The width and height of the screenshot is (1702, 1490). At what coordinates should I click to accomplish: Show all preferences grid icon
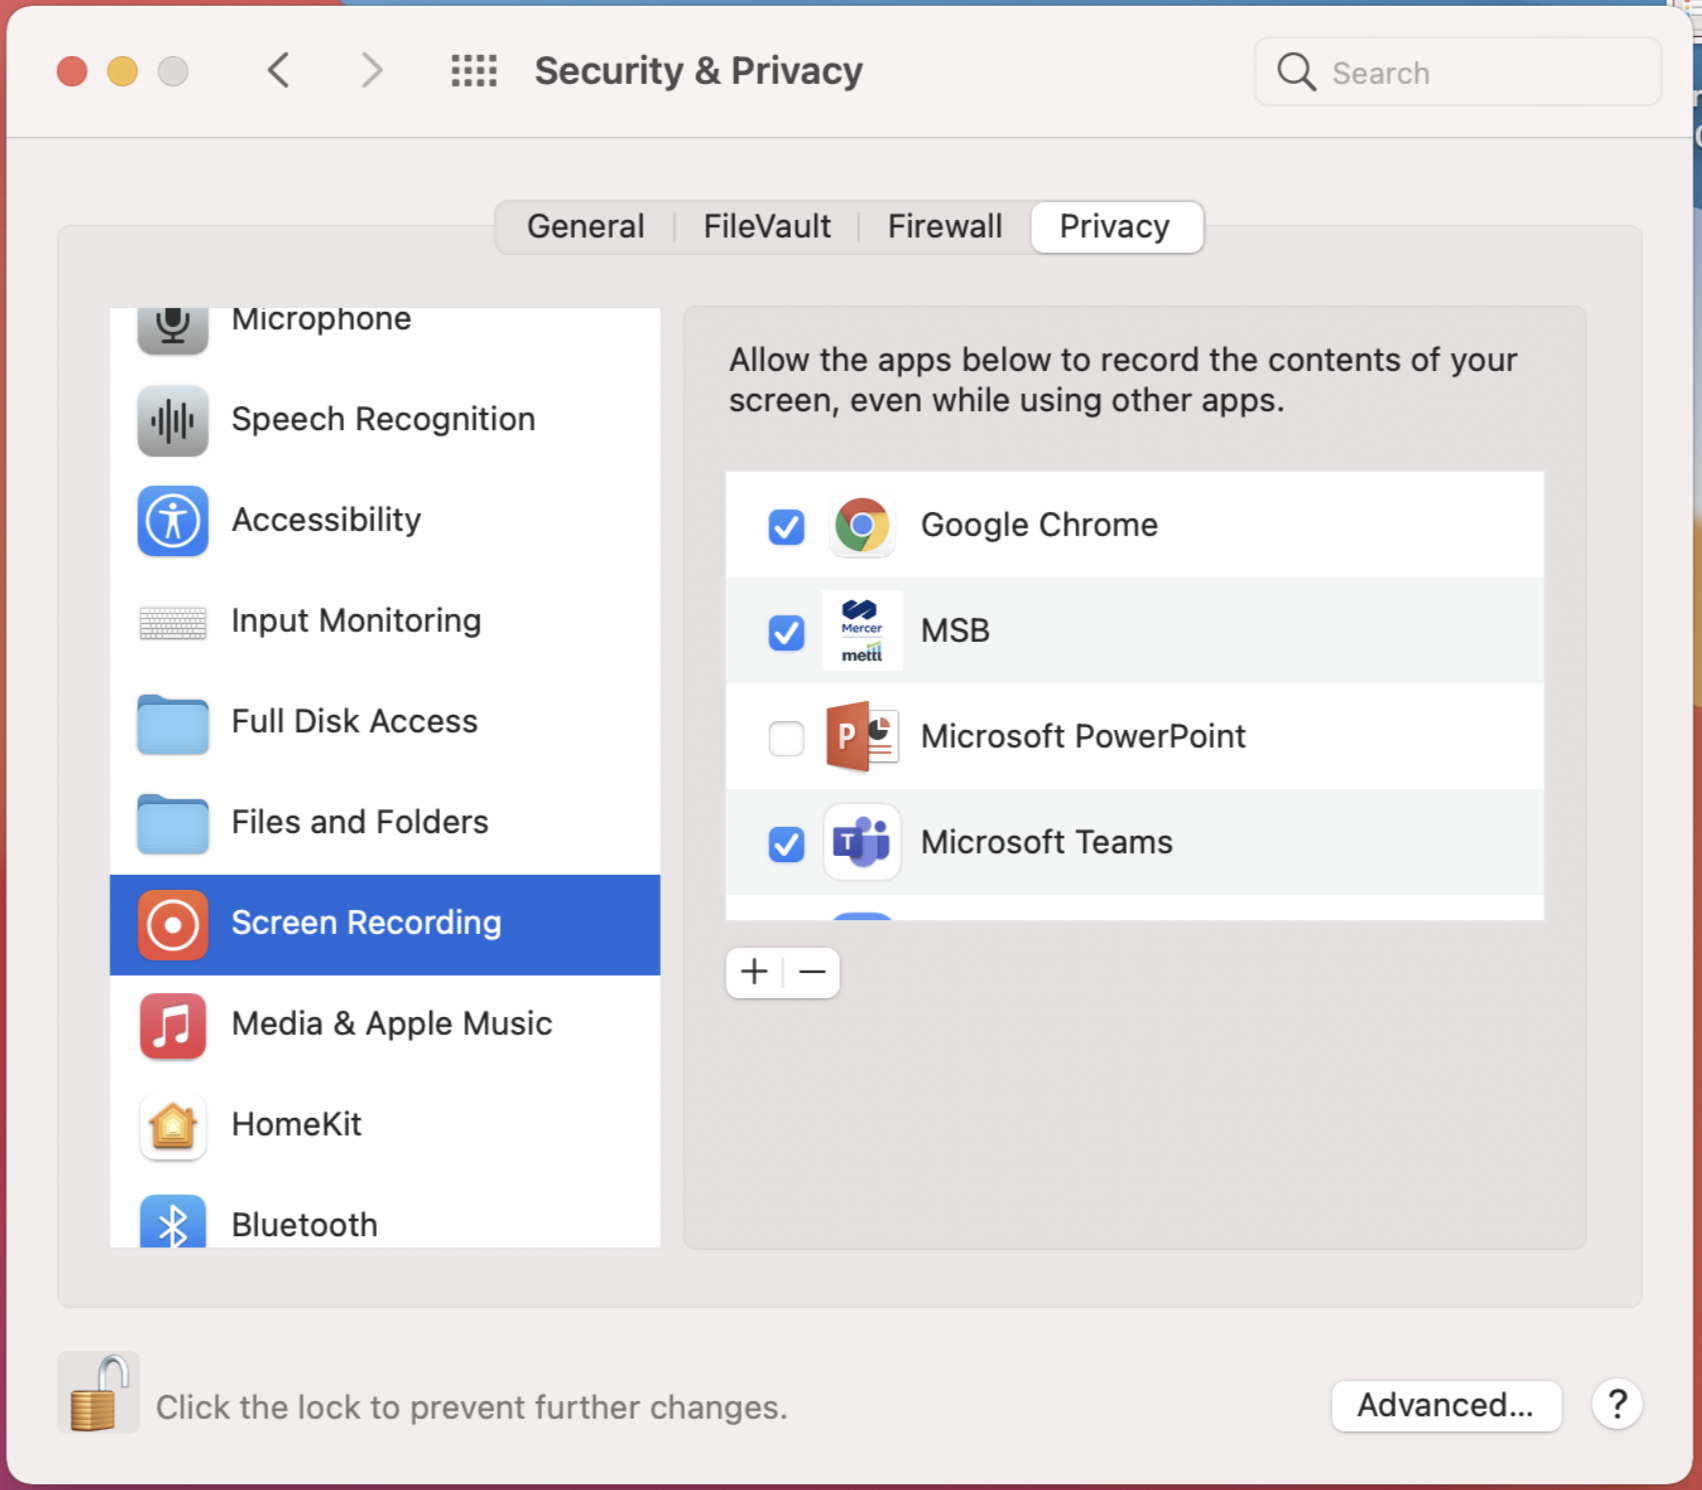point(474,71)
